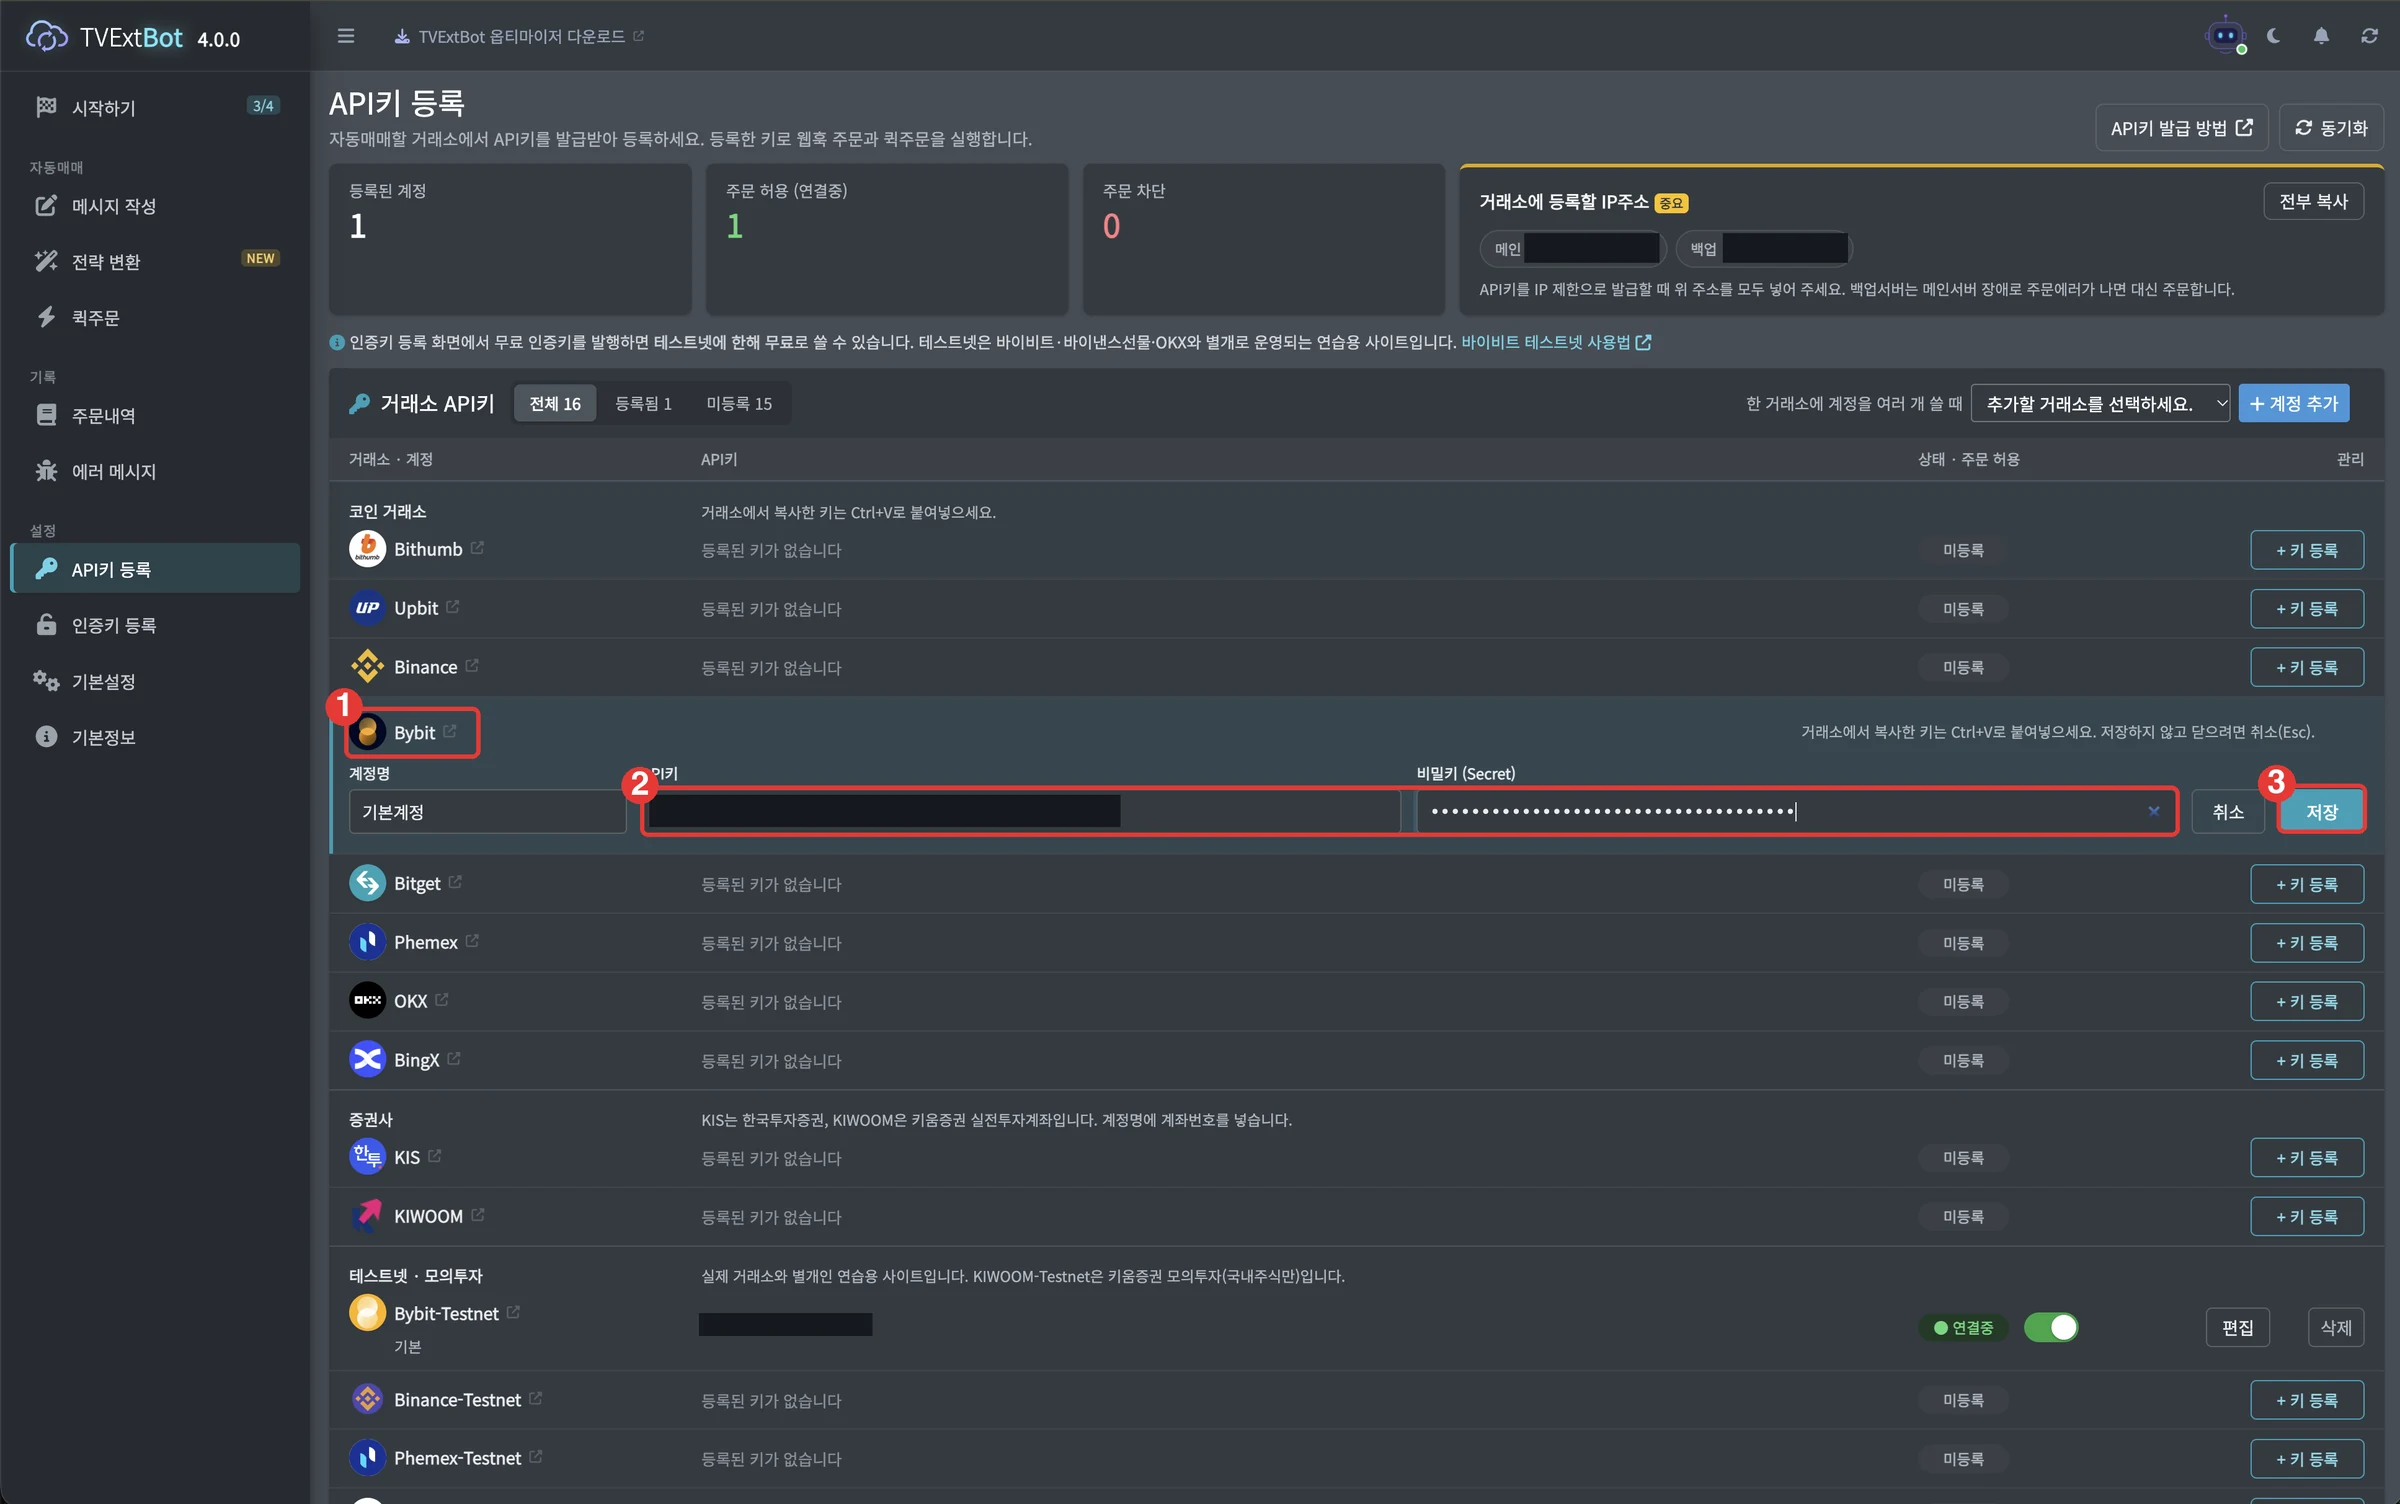Select the 전체 16 tab
The height and width of the screenshot is (1504, 2400).
[555, 404]
